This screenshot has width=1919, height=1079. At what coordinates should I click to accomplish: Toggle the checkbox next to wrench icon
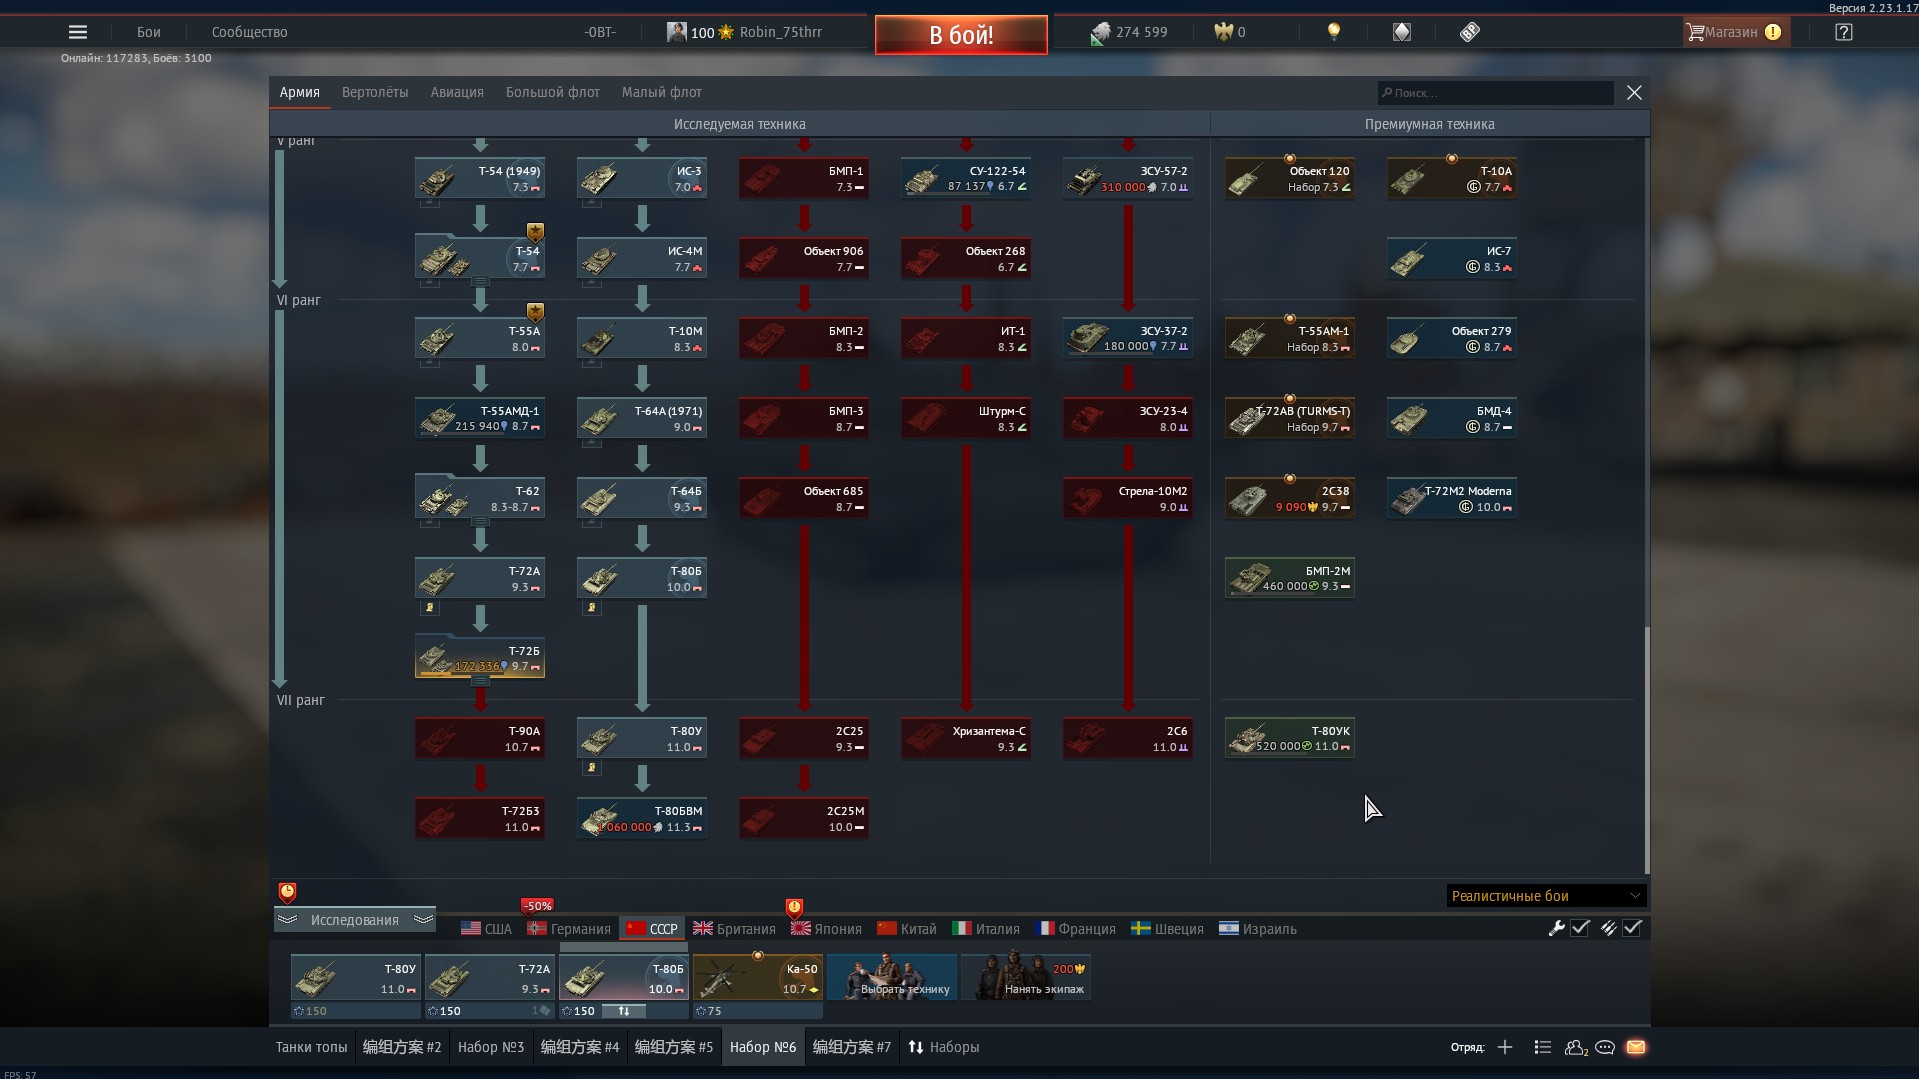click(1580, 928)
